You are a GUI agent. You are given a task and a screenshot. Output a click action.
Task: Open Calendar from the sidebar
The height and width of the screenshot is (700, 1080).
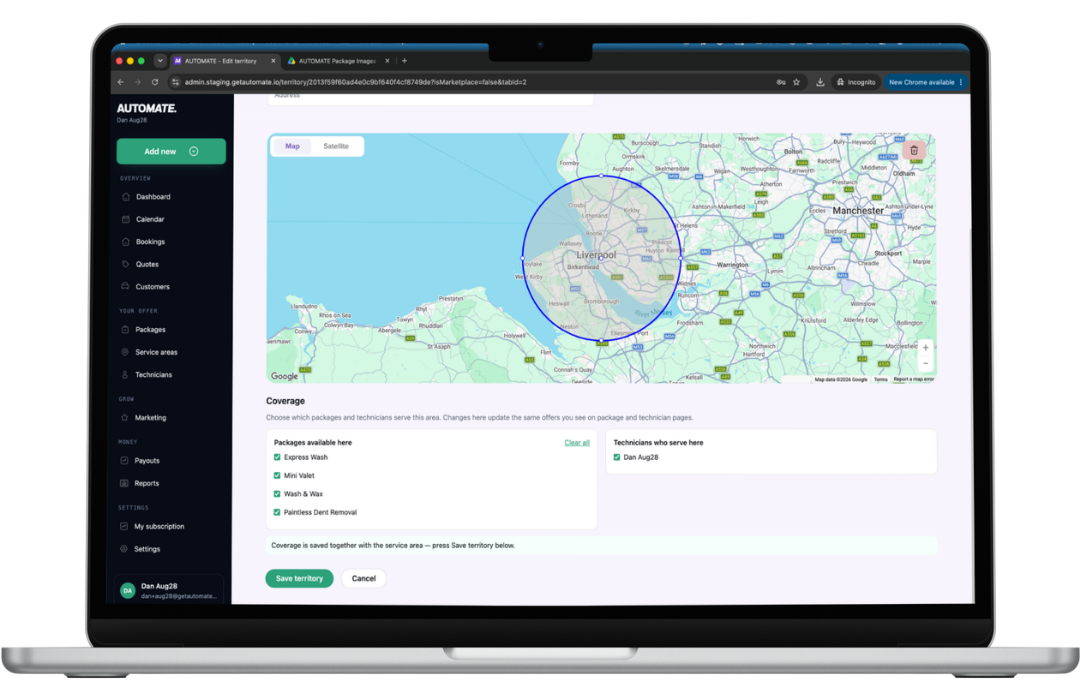149,219
